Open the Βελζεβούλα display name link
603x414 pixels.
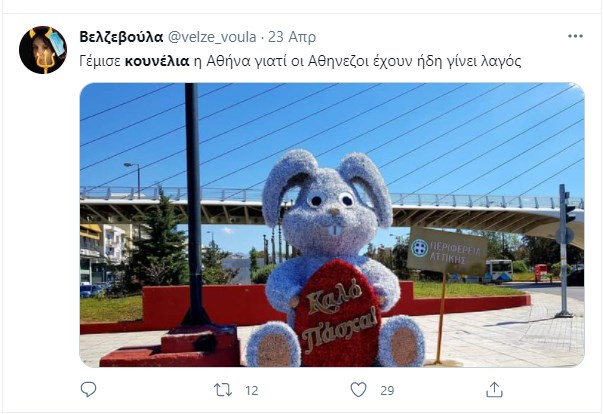tap(121, 37)
